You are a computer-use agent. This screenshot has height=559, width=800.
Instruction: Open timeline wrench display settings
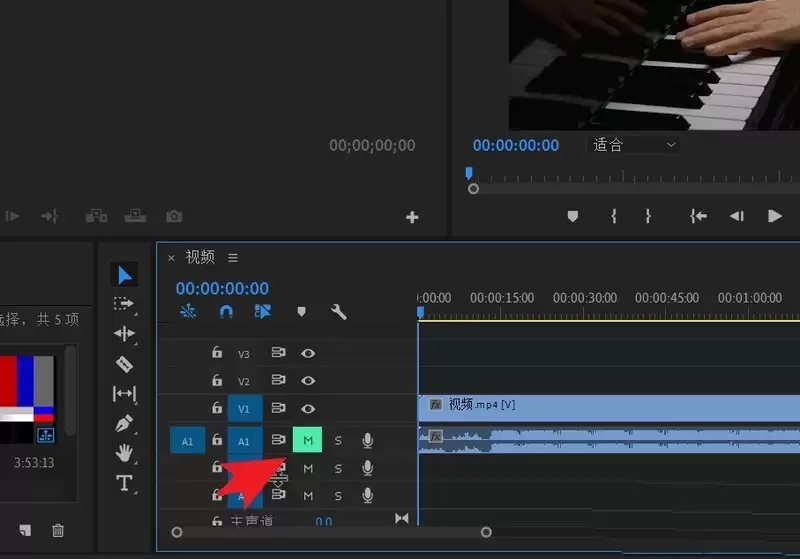point(339,312)
